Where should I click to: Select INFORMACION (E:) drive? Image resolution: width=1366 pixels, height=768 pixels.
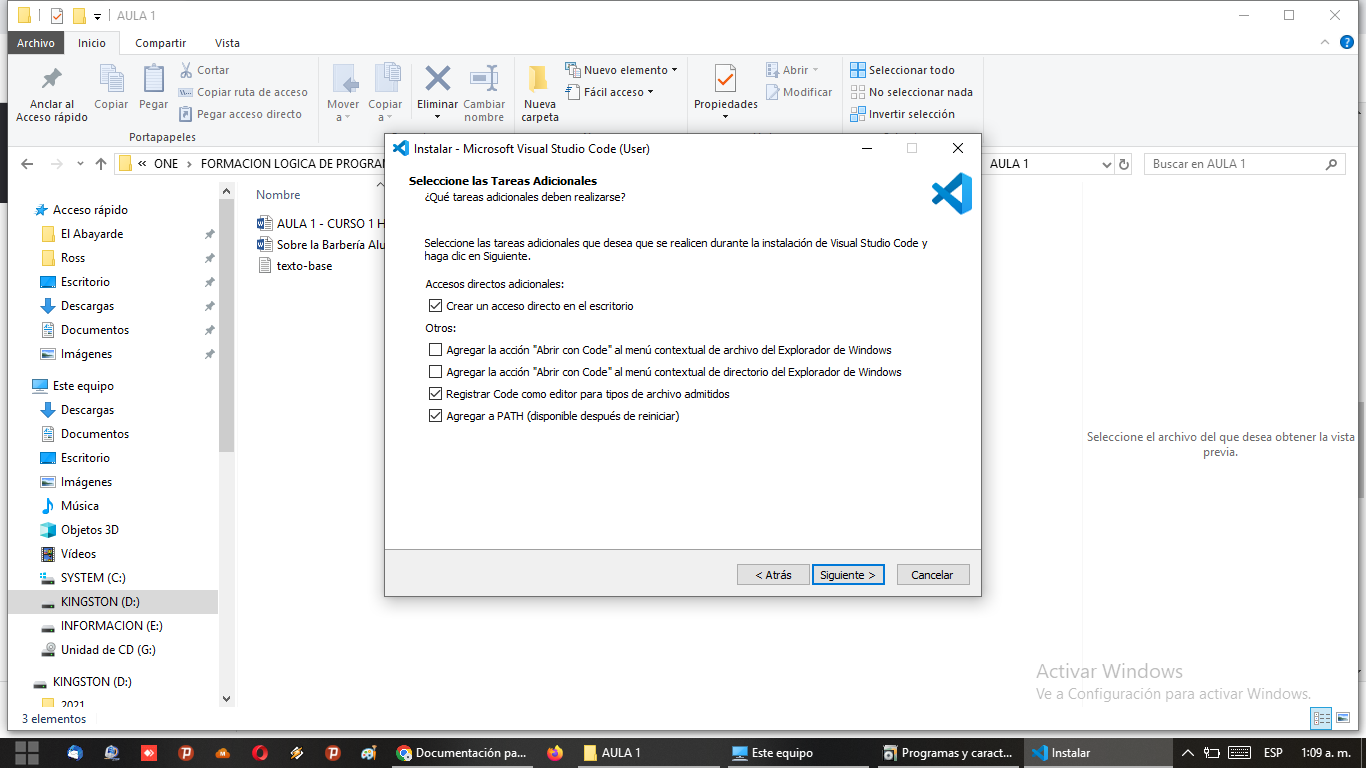(x=112, y=626)
